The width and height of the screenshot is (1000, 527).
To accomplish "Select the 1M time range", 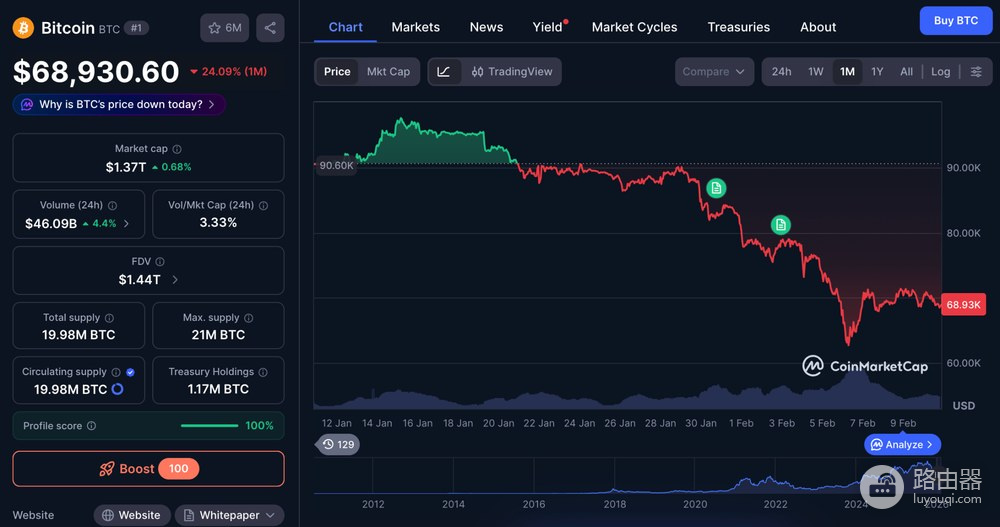I will [847, 71].
